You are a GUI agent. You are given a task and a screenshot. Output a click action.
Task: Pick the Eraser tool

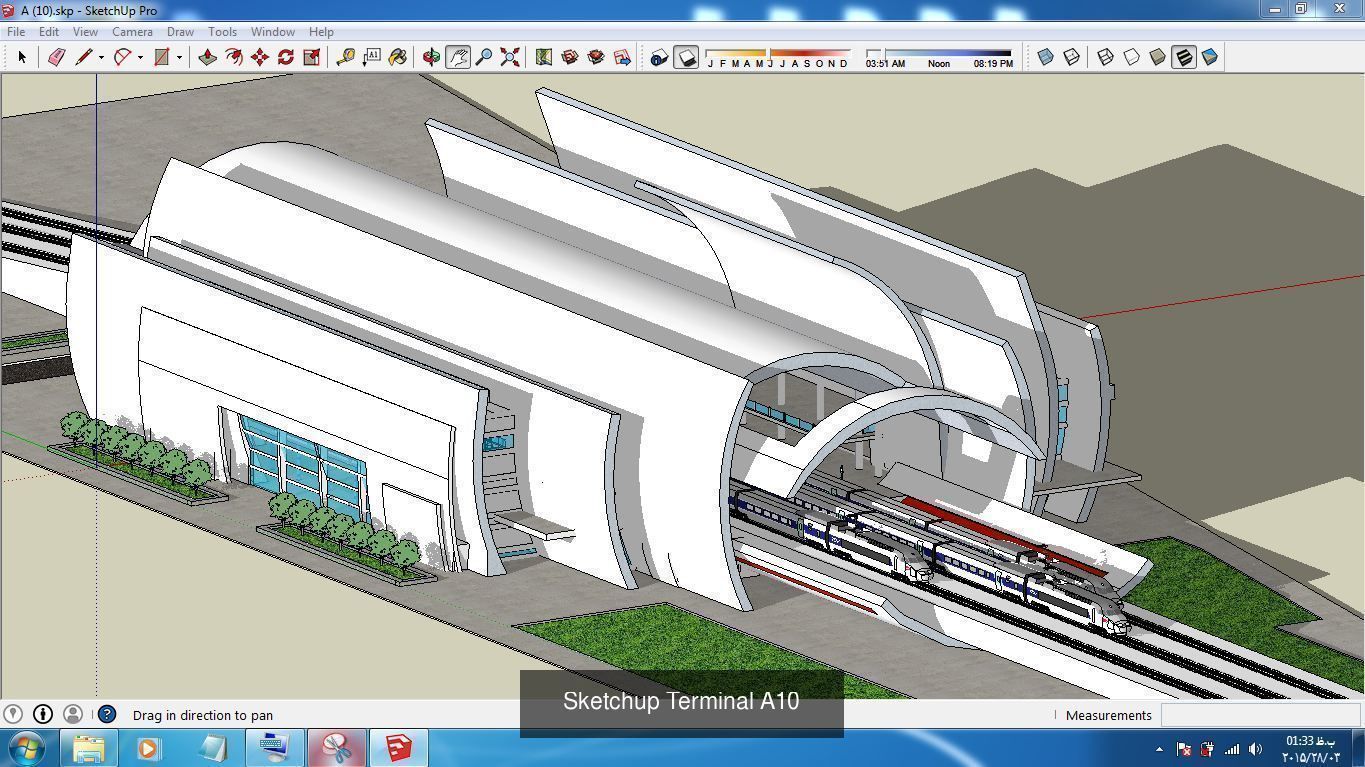tap(56, 57)
